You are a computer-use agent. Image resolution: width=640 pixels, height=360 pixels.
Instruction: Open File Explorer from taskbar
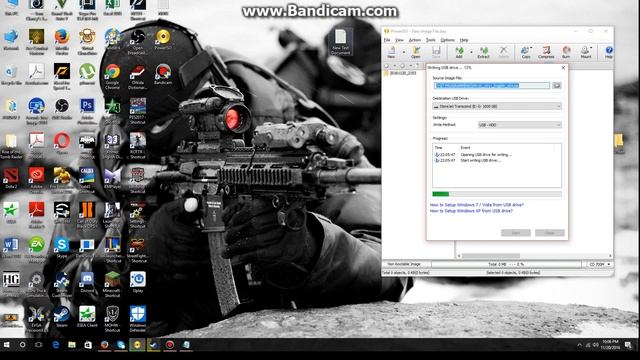click(72, 345)
